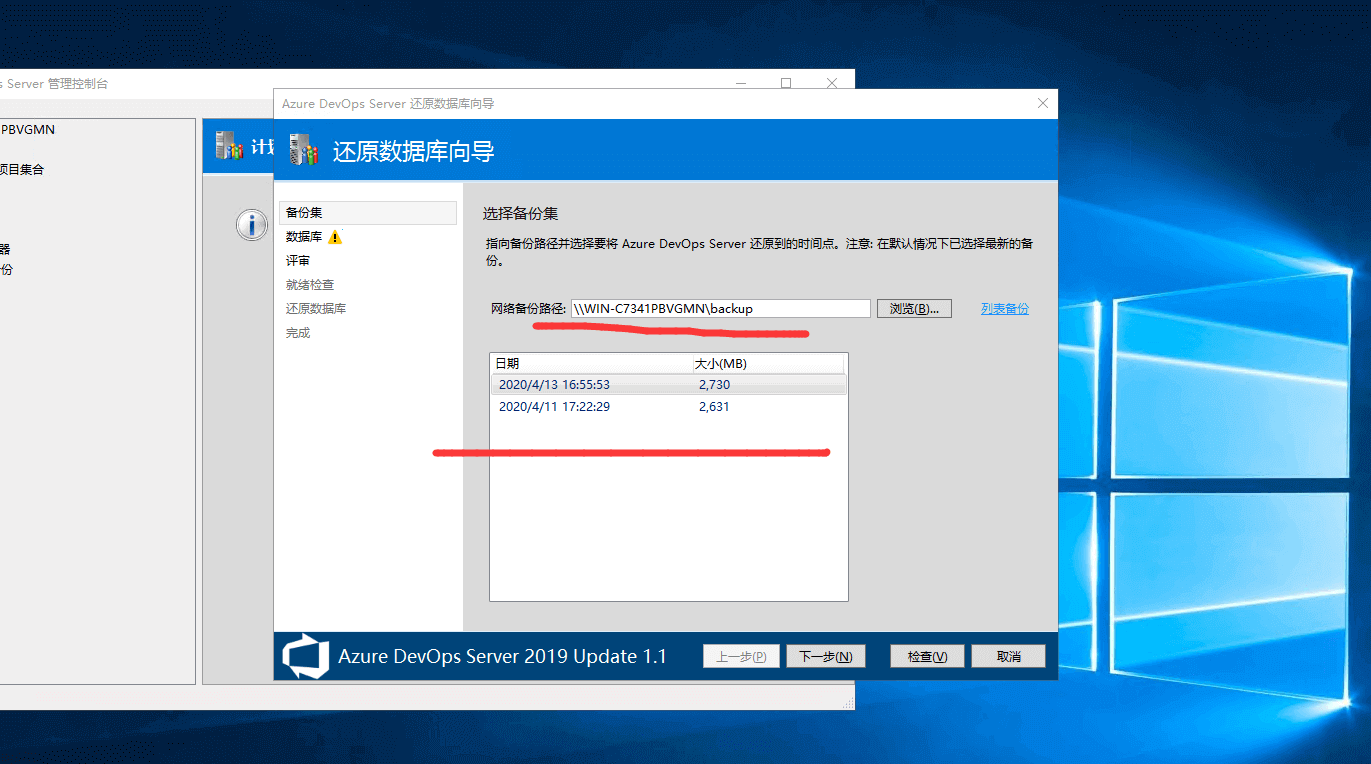Maximize the management console window
Screen dimensions: 1371x764
coord(786,84)
